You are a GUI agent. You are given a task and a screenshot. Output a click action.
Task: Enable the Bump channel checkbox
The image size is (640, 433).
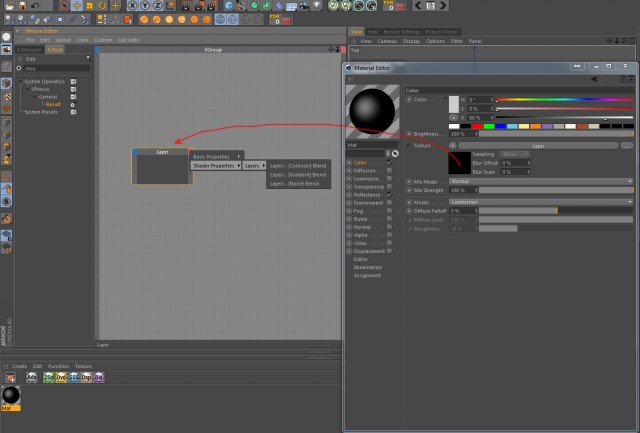tap(389, 219)
